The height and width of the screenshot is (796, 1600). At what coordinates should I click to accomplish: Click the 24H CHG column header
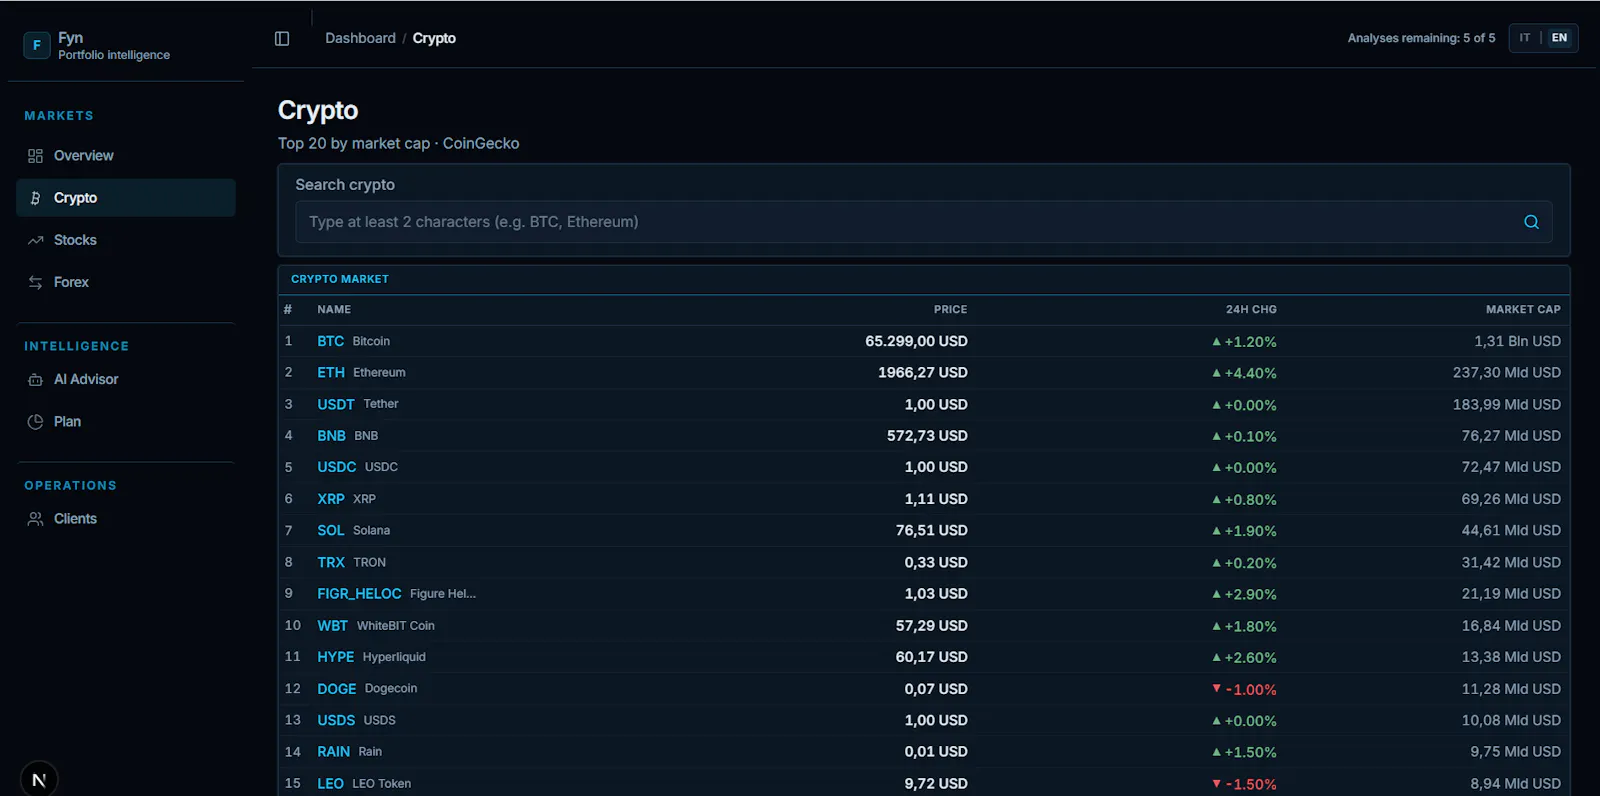[1251, 310]
